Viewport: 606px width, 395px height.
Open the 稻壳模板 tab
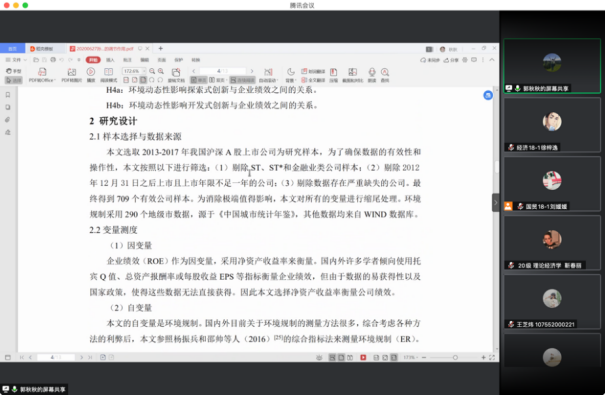click(44, 49)
